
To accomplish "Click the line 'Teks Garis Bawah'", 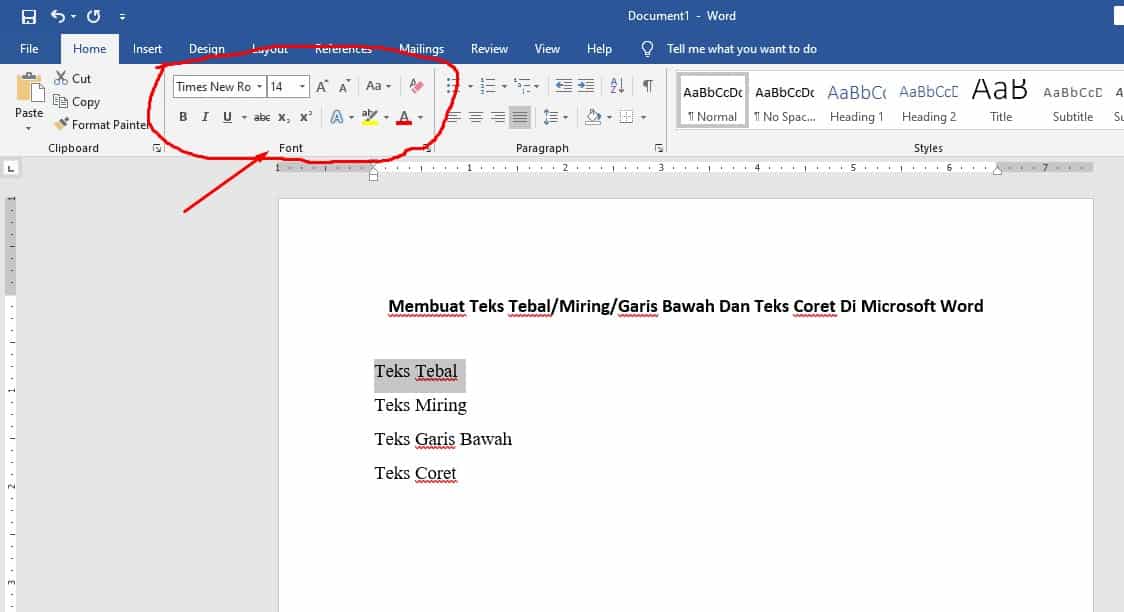I will click(443, 439).
